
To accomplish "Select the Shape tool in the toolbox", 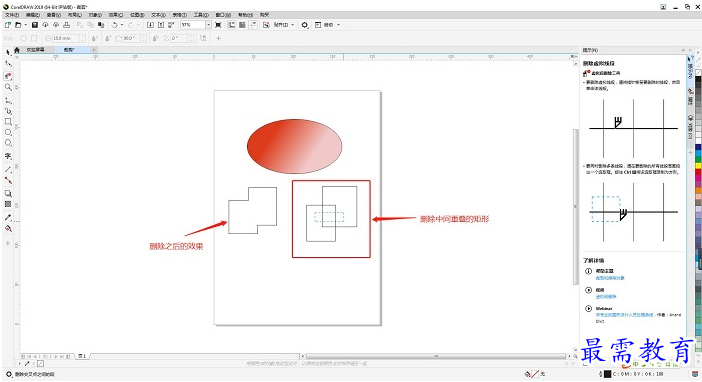I will [x=8, y=64].
